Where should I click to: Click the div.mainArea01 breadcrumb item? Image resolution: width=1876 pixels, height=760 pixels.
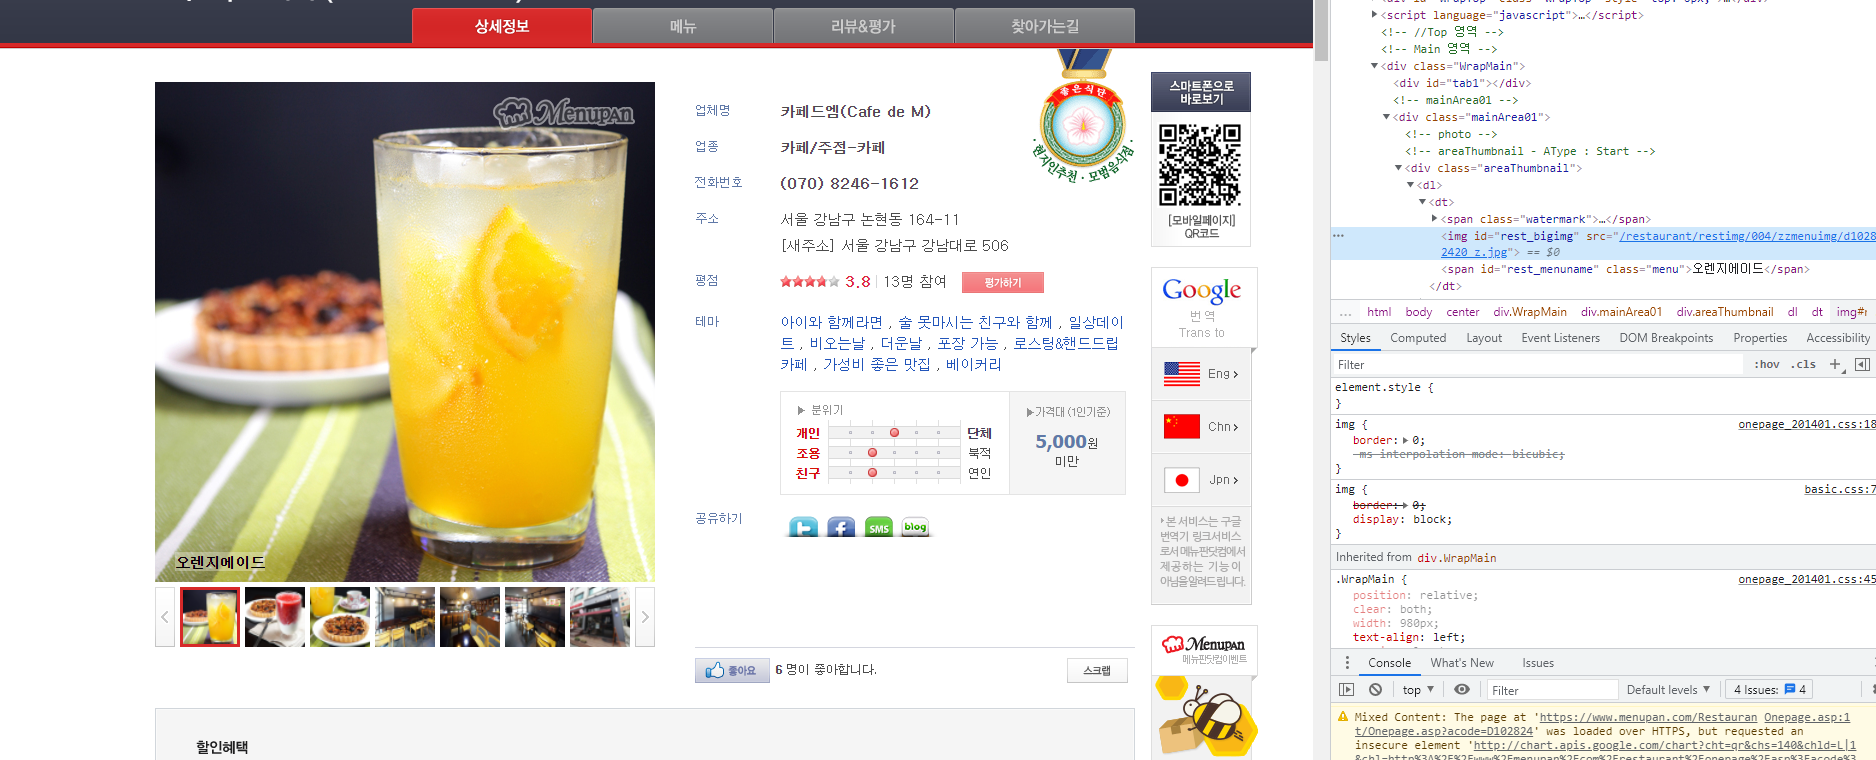[x=1621, y=312]
